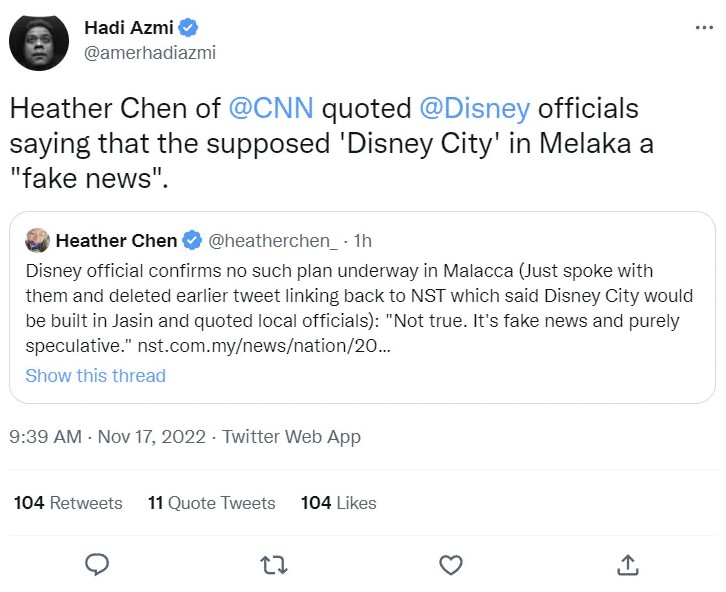View the 11 Quote Tweets list
Screen dimensions: 726x592
point(211,503)
